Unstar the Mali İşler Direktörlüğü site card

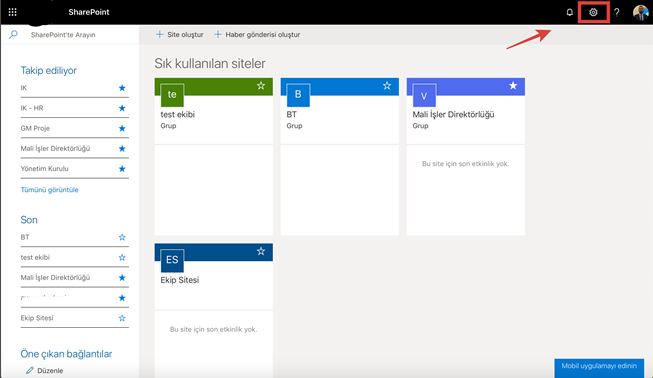513,86
